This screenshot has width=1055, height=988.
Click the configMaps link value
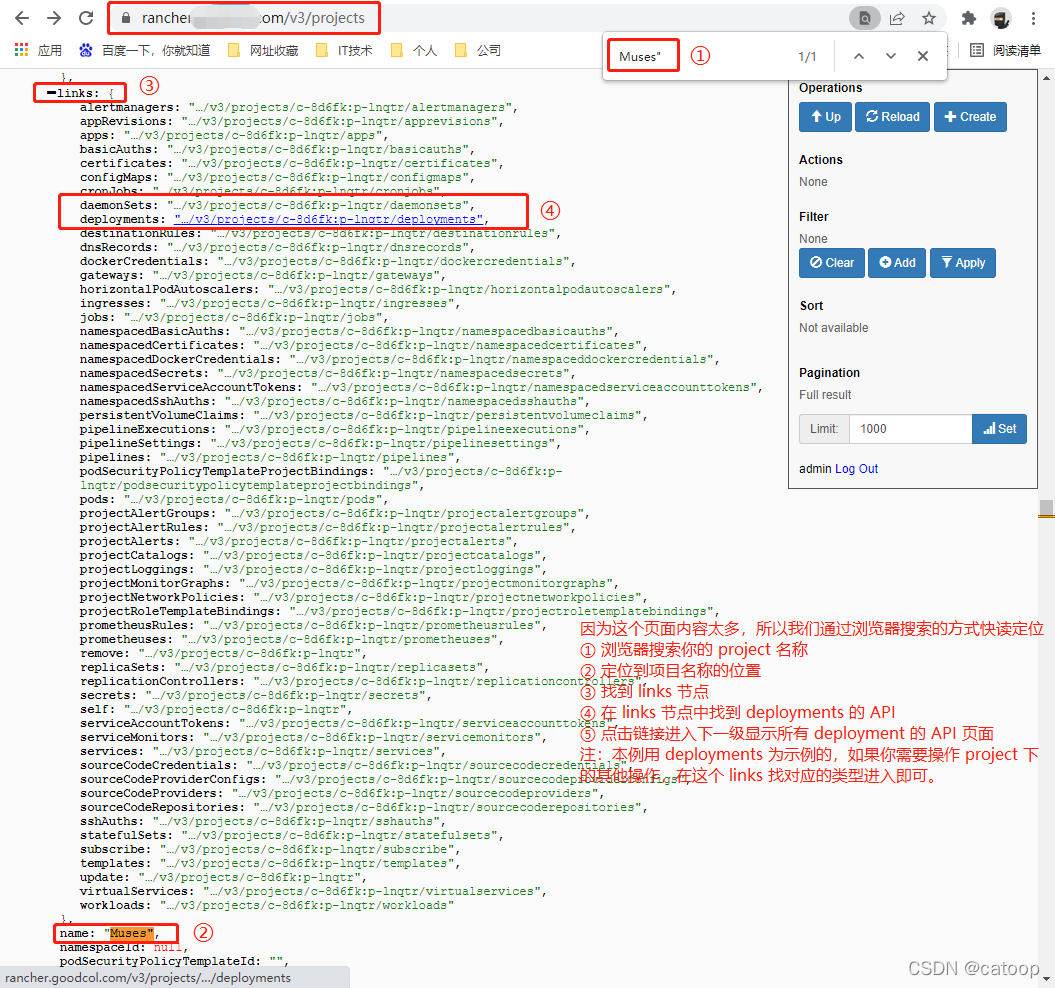[x=318, y=177]
